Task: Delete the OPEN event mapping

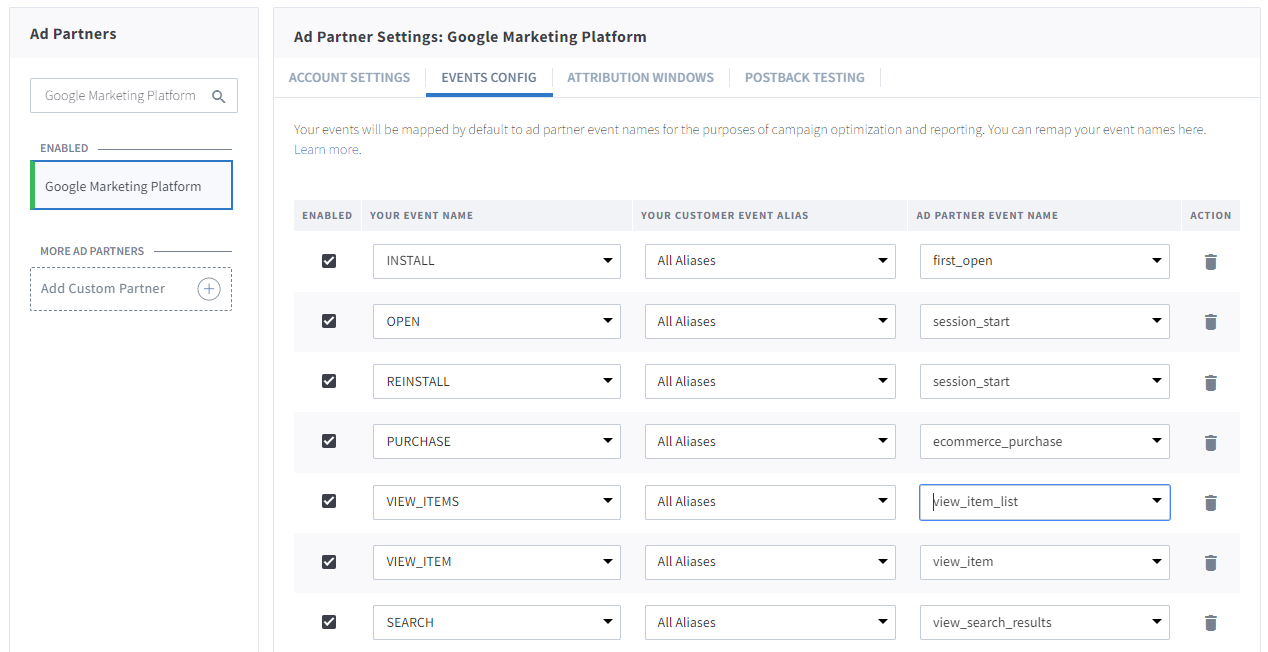Action: pyautogui.click(x=1210, y=322)
